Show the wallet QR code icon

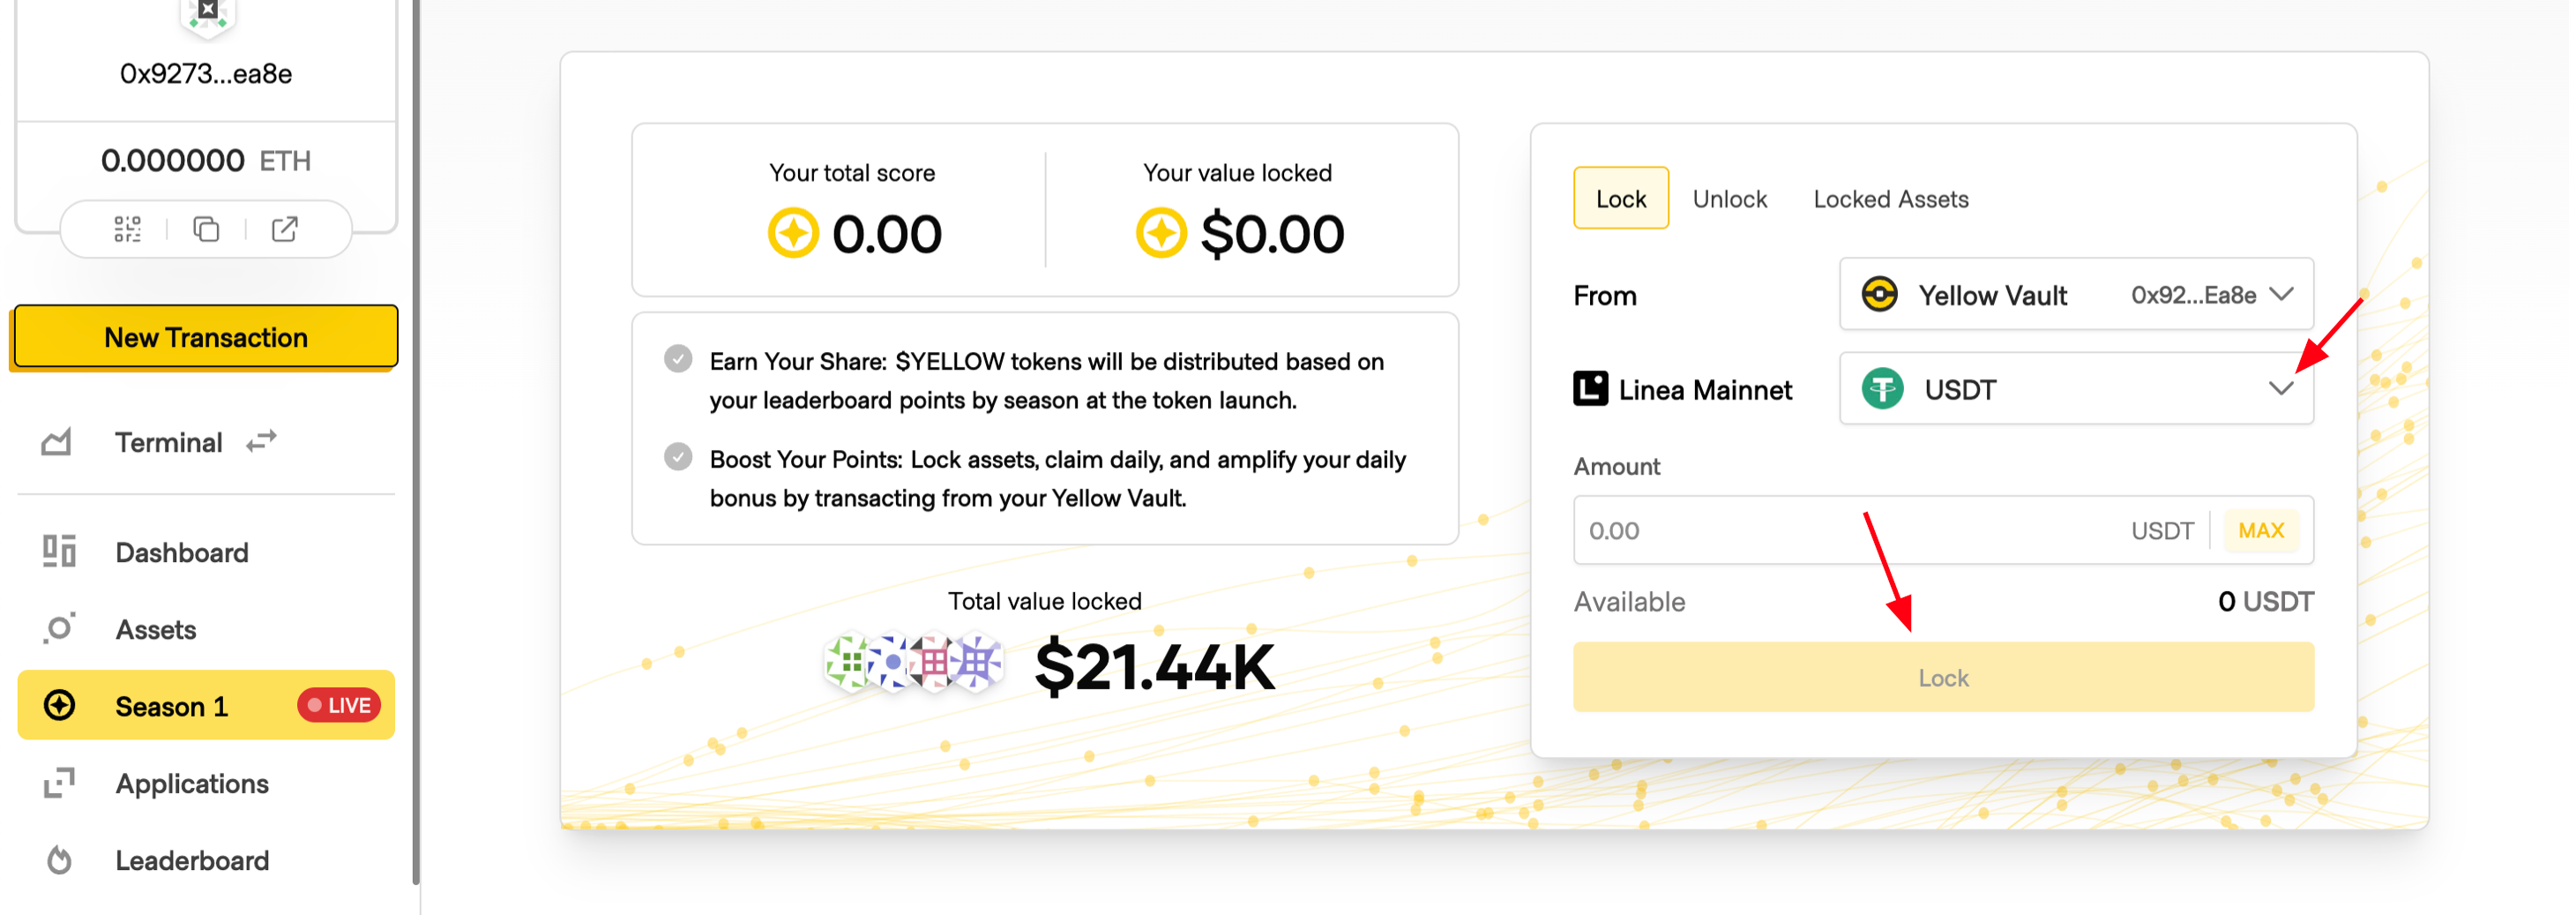[x=127, y=229]
